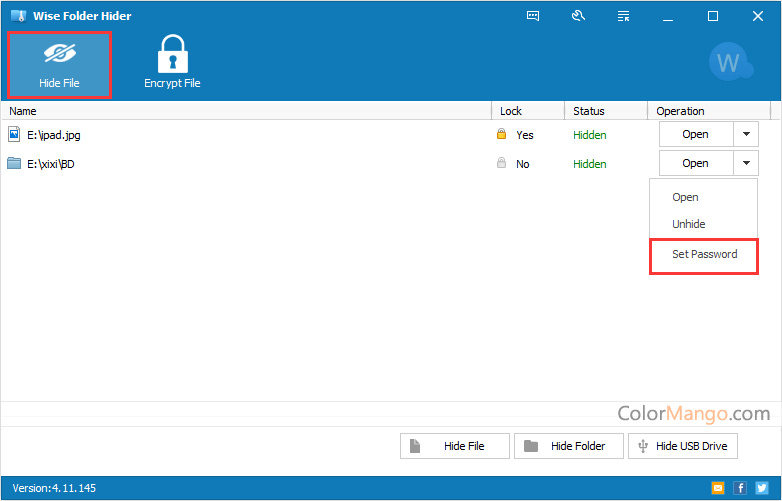The height and width of the screenshot is (501, 782).
Task: Switch to the Hide File tab
Action: point(59,65)
